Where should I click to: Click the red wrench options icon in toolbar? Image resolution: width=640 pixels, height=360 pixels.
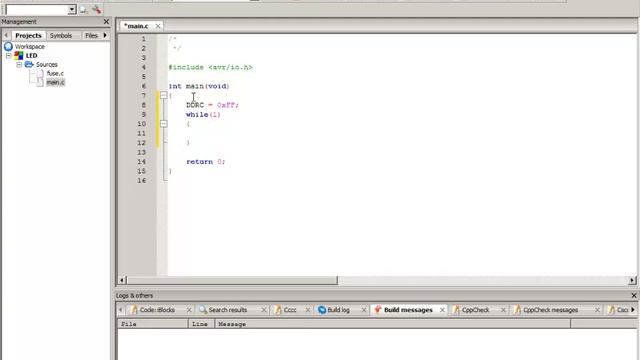pos(97,9)
